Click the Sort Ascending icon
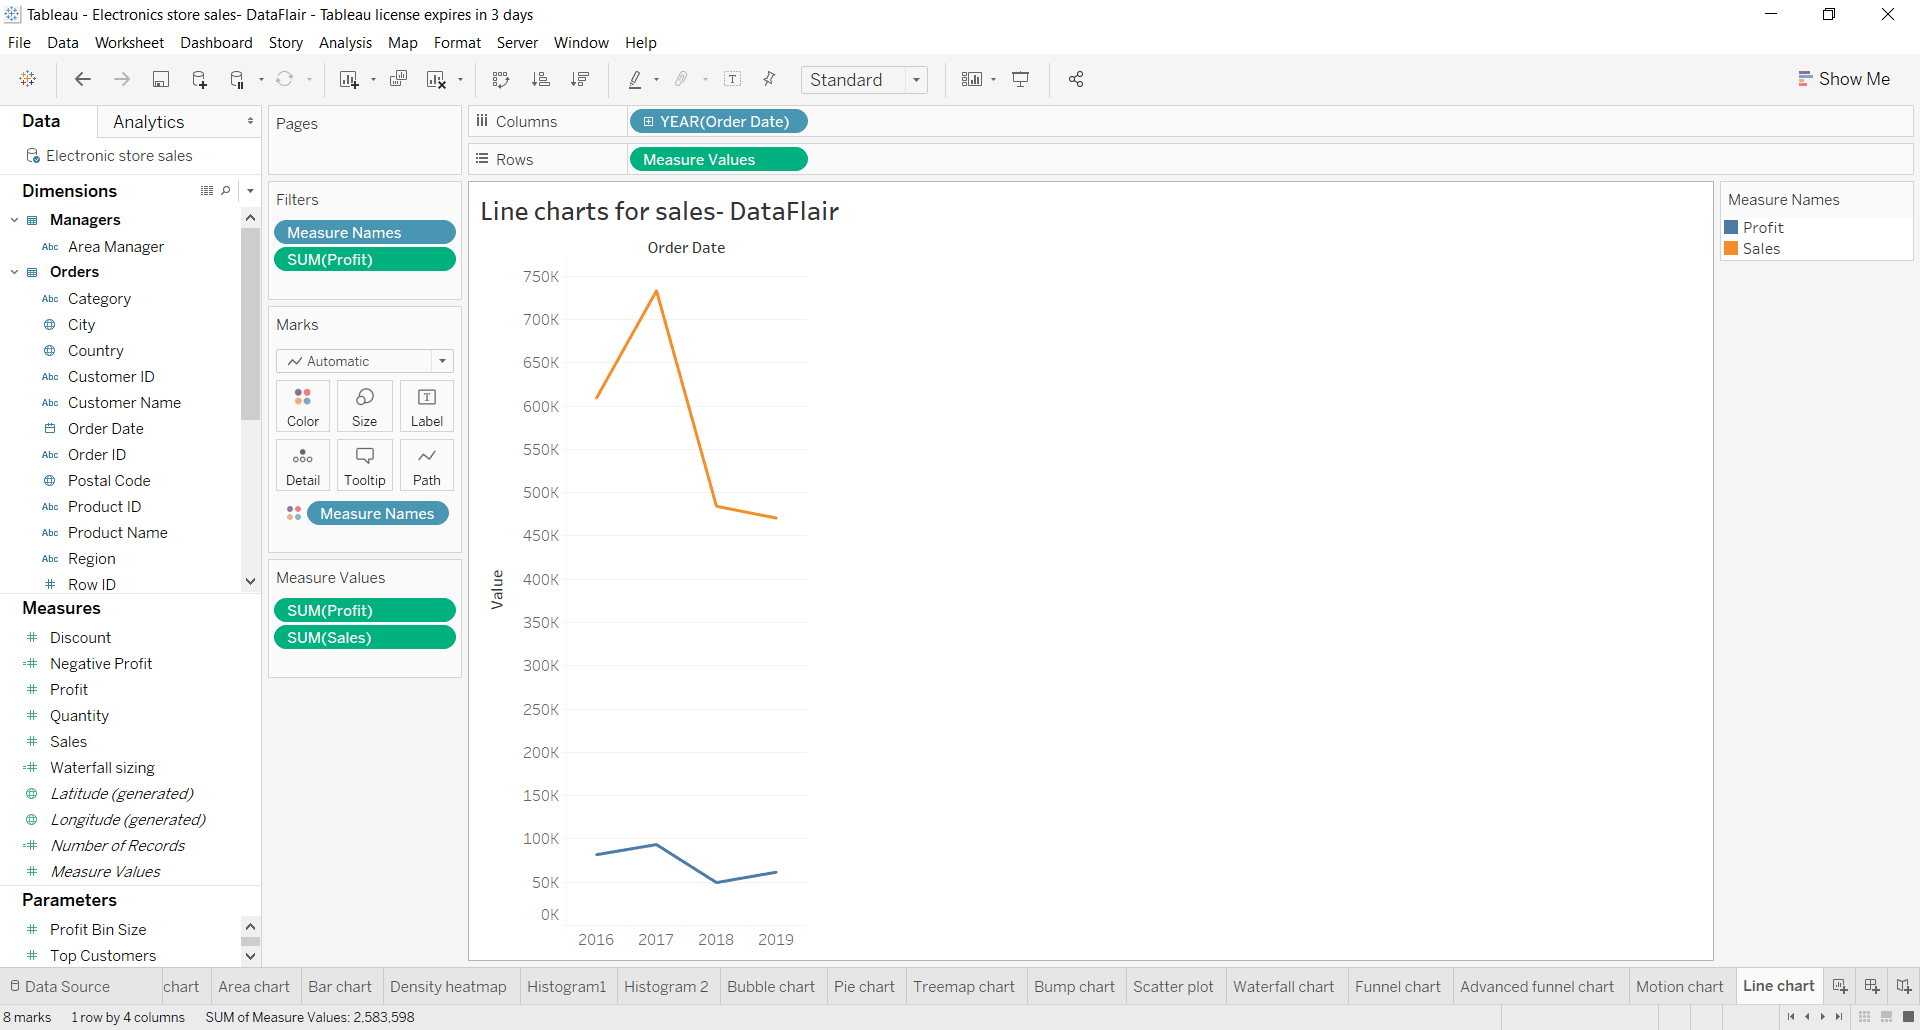Viewport: 1920px width, 1030px height. (541, 79)
